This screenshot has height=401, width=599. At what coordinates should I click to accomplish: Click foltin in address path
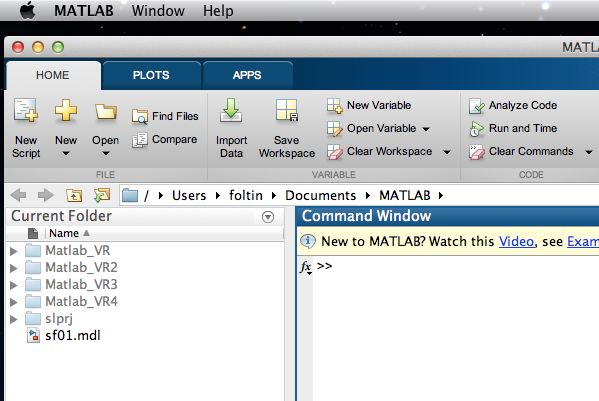[x=246, y=196]
